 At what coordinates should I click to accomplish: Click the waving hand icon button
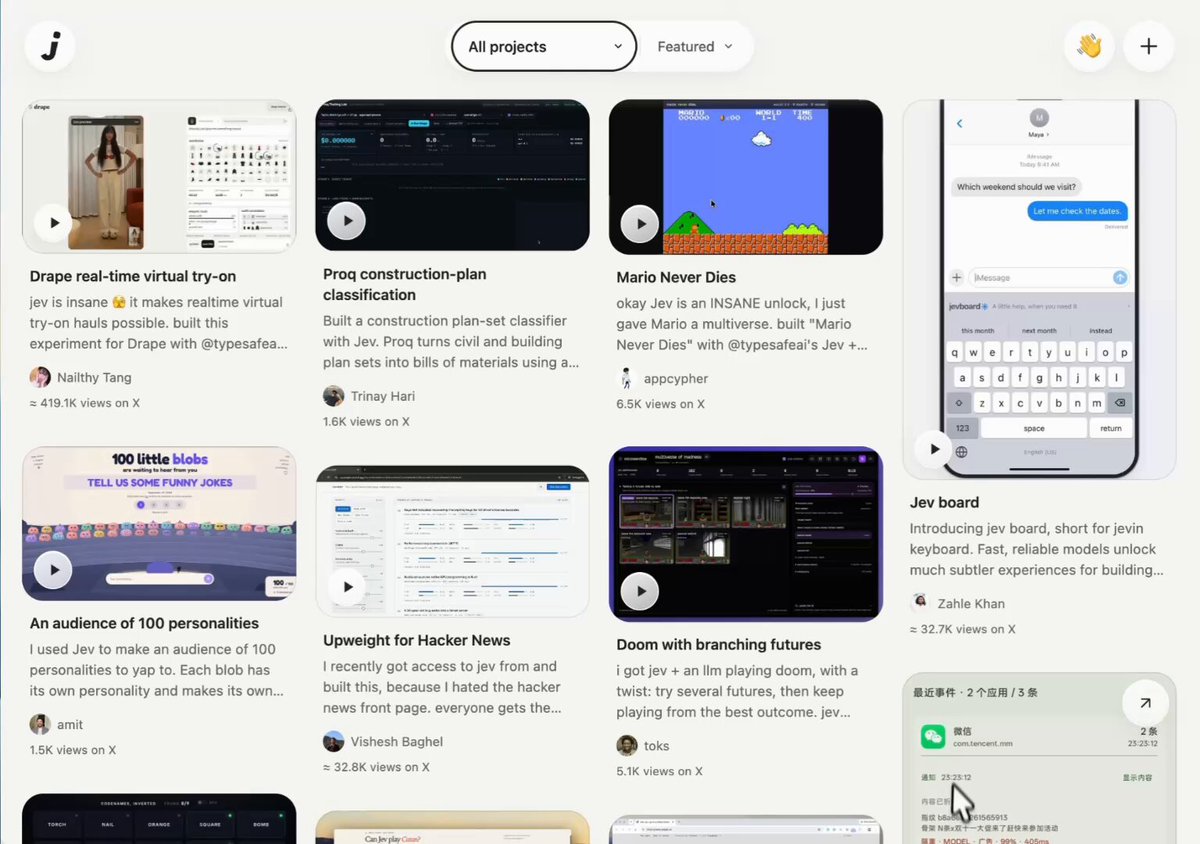point(1089,46)
